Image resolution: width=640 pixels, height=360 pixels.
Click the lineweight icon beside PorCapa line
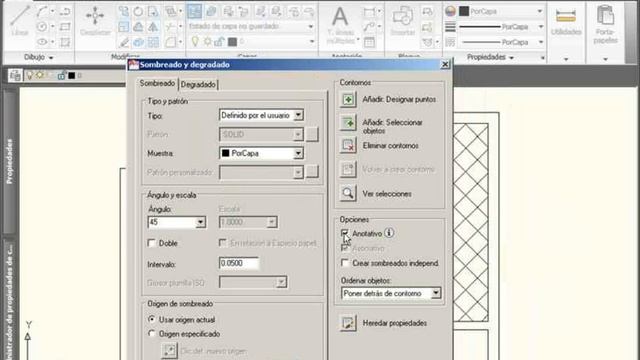tap(450, 27)
